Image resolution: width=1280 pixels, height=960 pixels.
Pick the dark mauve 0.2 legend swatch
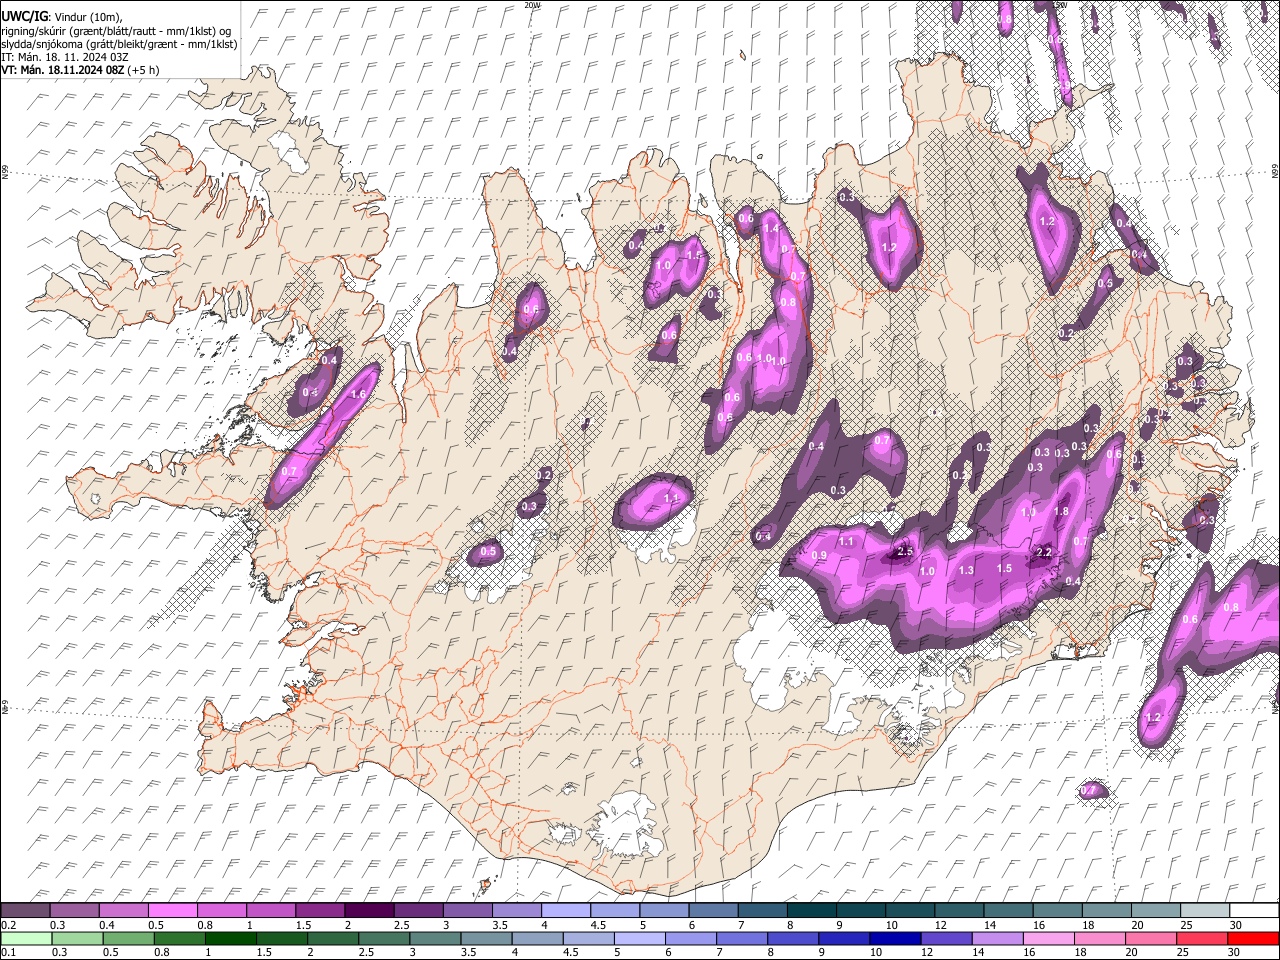pos(25,911)
